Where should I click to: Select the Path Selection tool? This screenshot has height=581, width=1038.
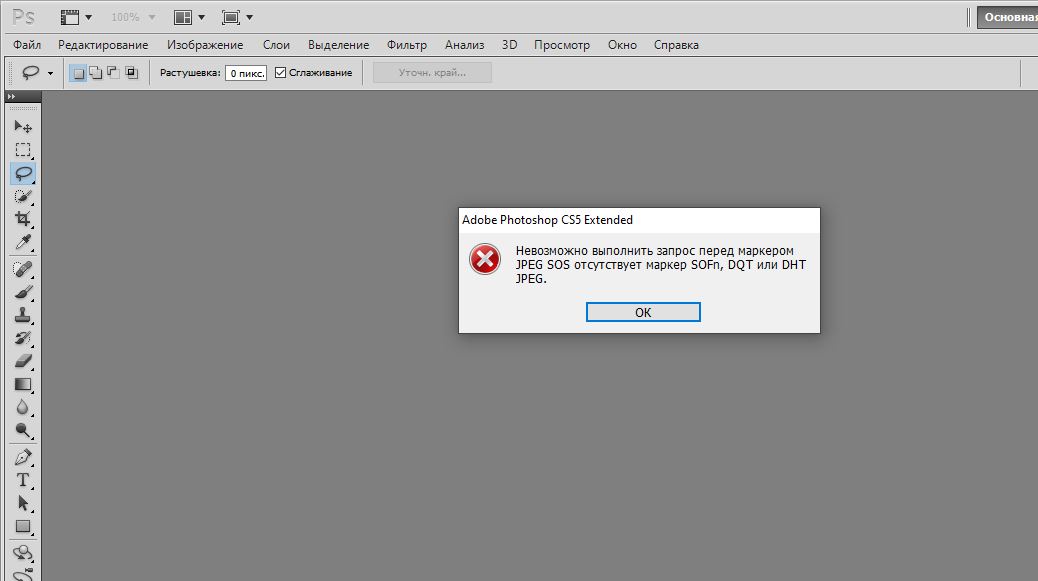click(23, 504)
